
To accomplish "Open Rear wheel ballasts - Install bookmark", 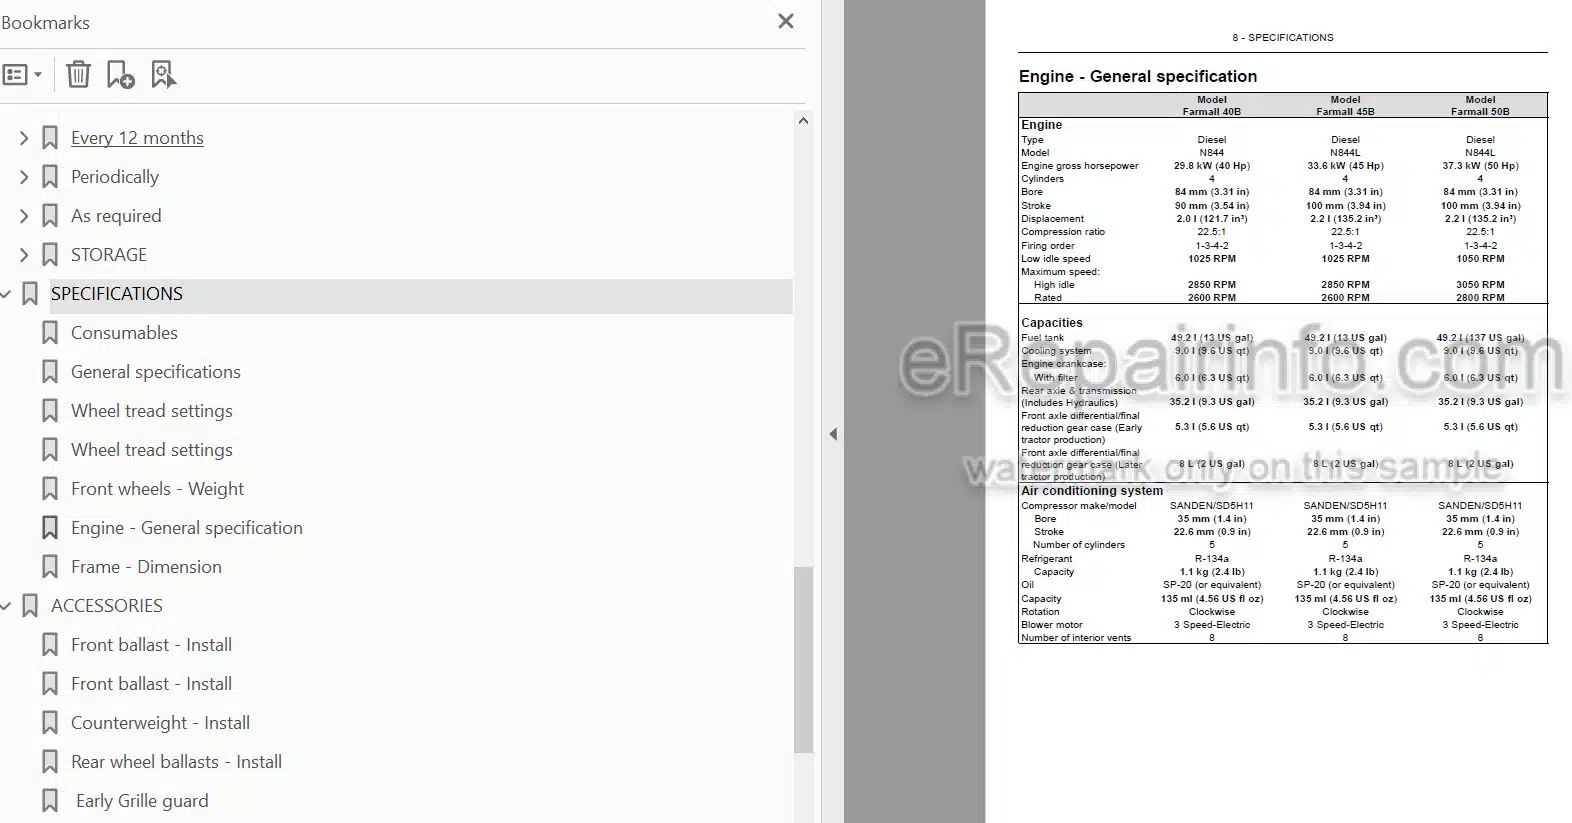I will click(x=176, y=762).
